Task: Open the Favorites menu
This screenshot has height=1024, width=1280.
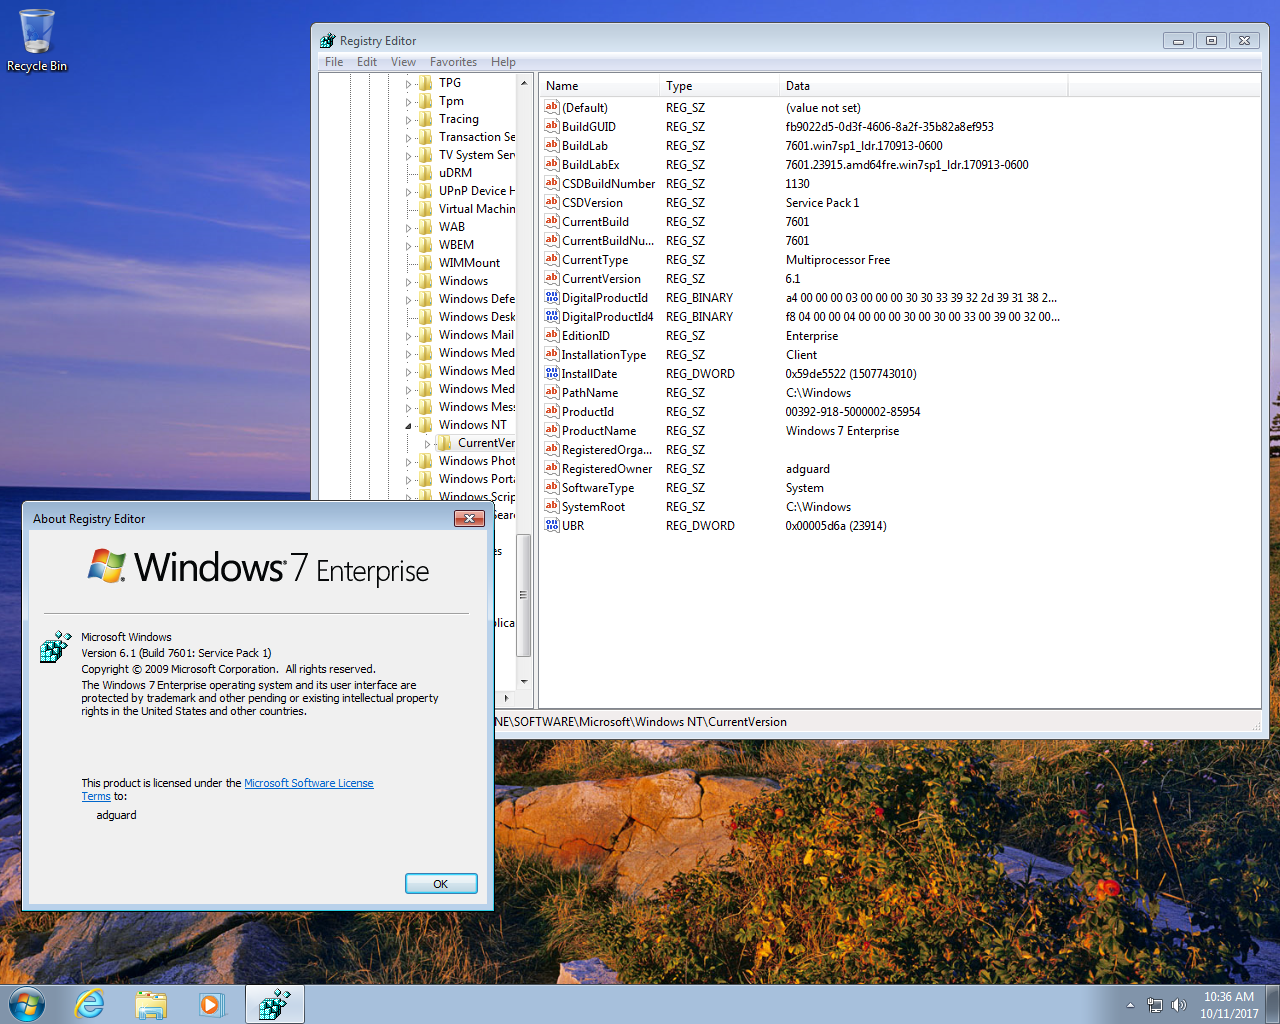Action: coord(453,62)
